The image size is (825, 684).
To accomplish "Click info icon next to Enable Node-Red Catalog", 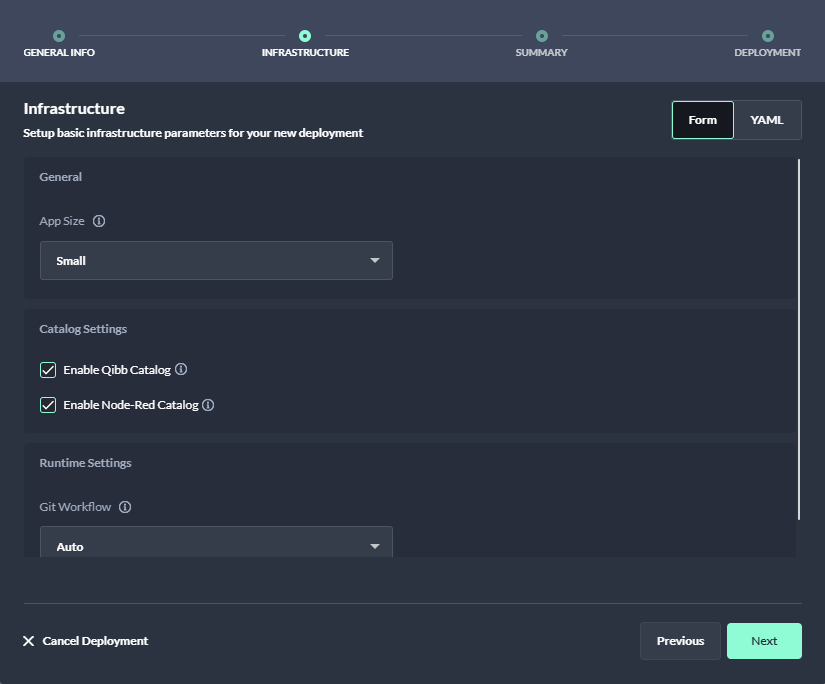I will pos(208,405).
